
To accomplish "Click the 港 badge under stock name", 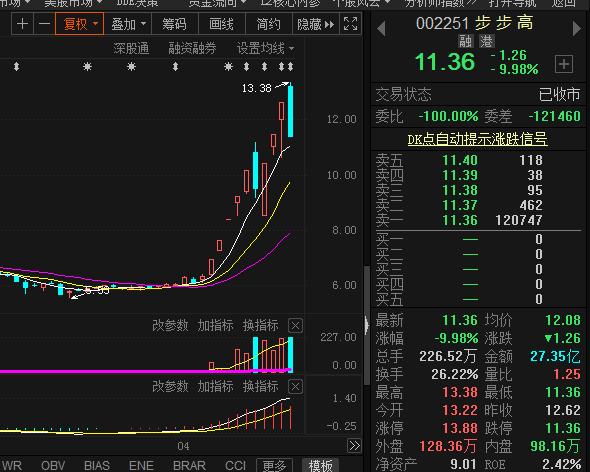I will pyautogui.click(x=487, y=41).
